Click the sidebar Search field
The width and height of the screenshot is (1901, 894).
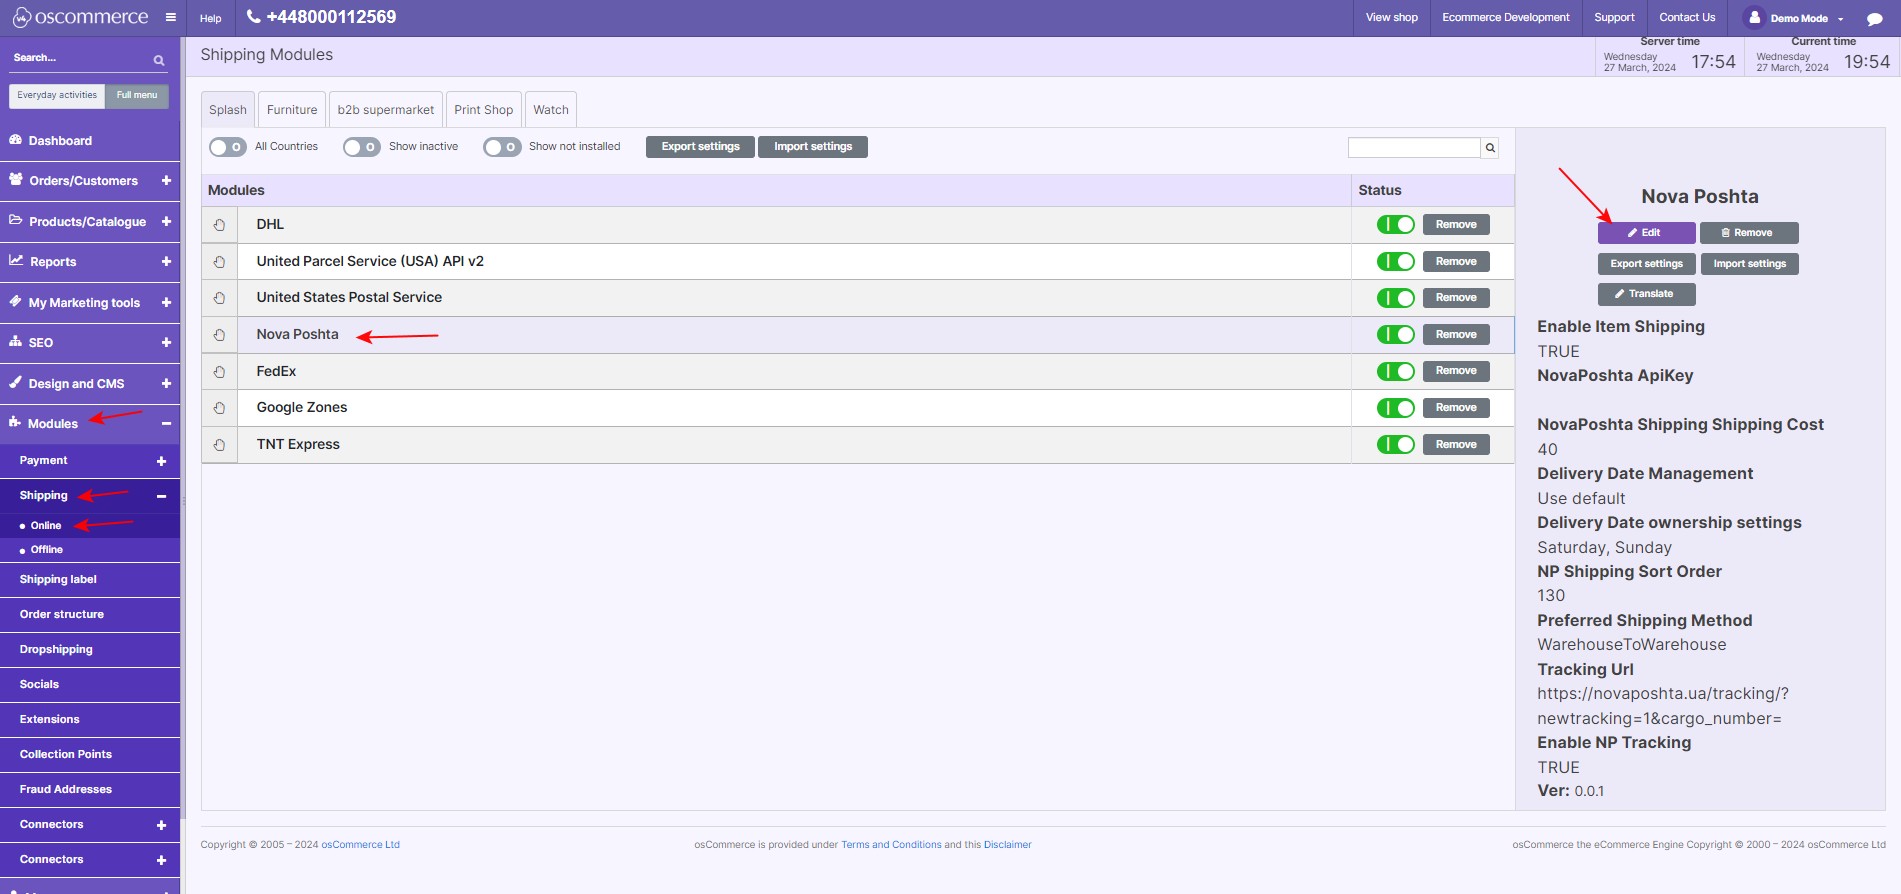pyautogui.click(x=82, y=58)
